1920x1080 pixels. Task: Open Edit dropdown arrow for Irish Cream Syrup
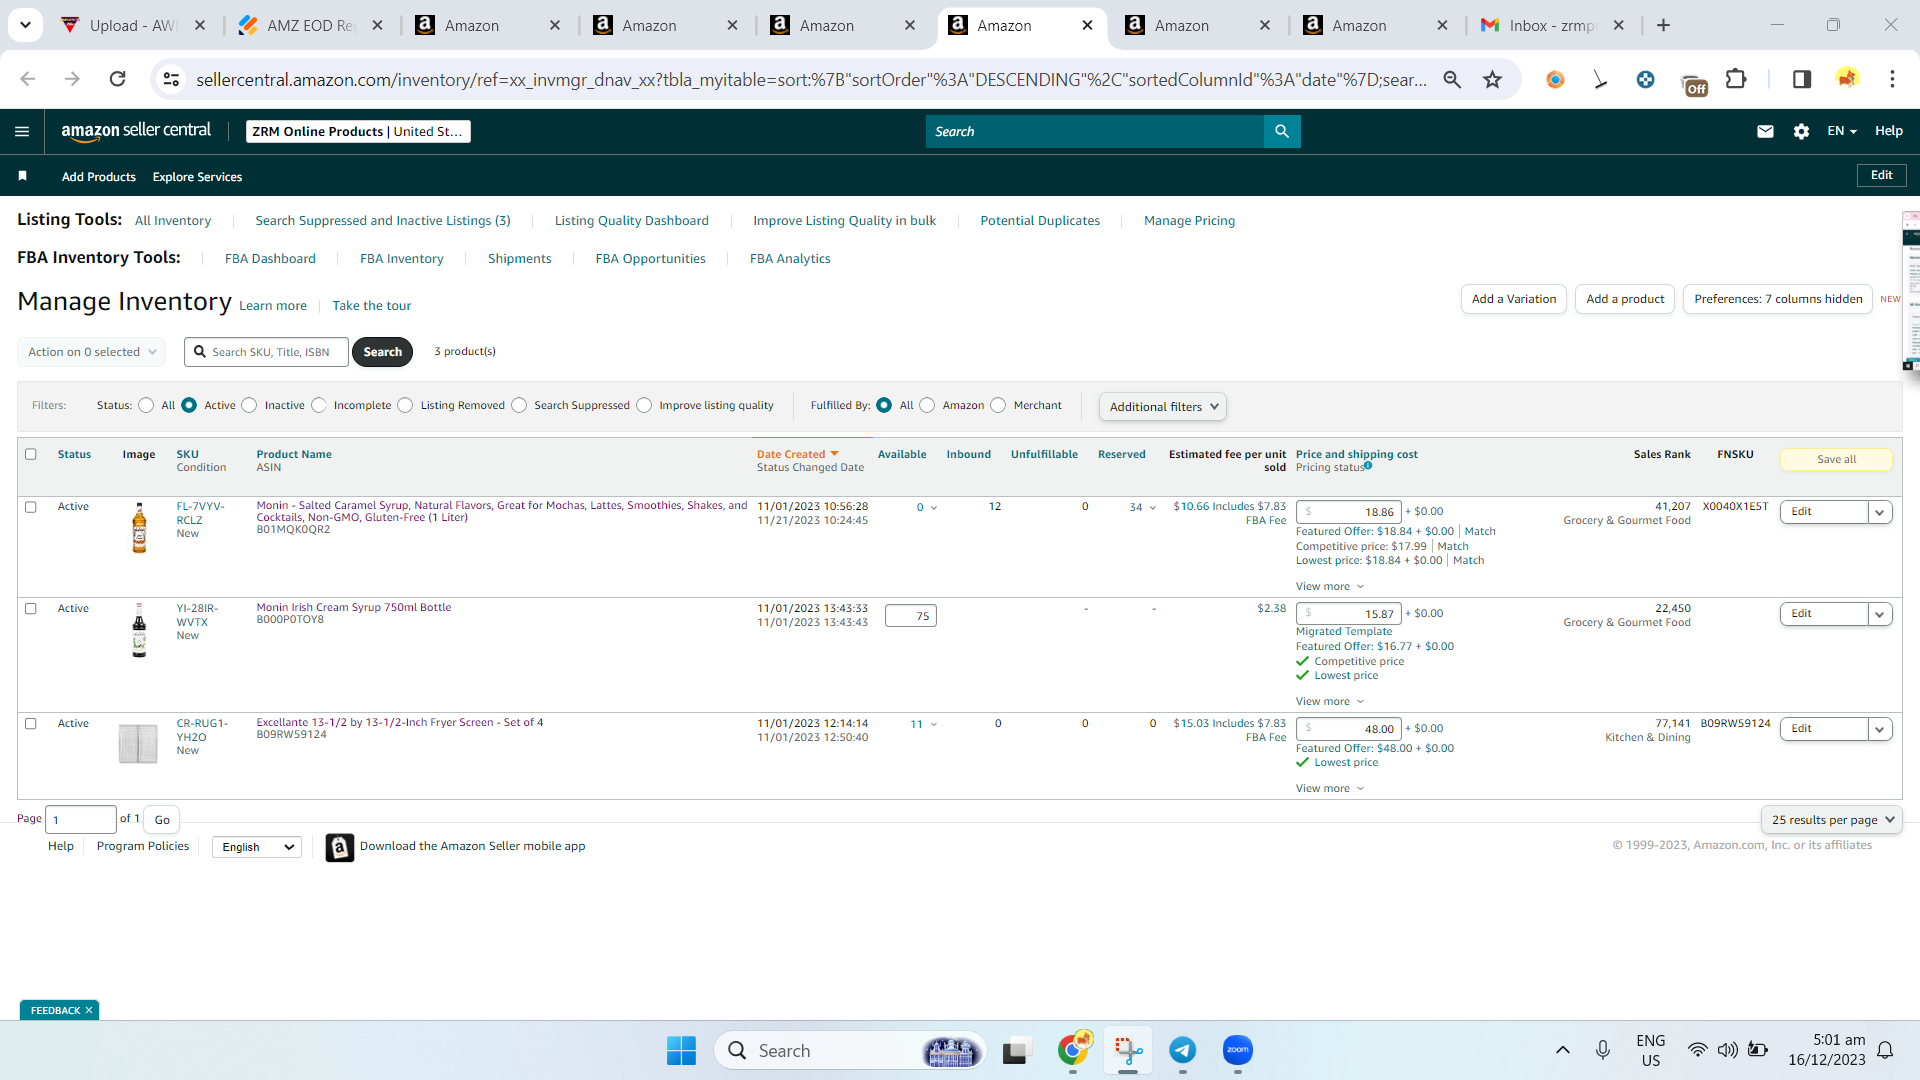tap(1880, 614)
